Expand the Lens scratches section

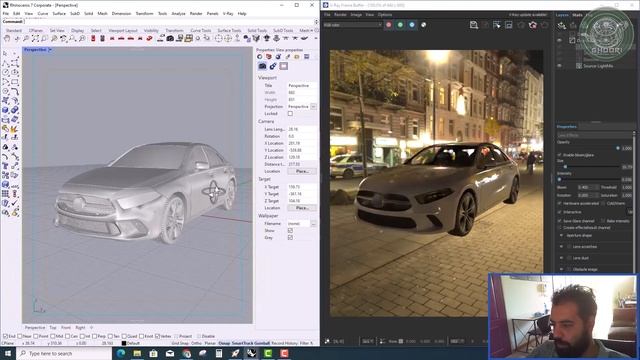coord(561,247)
